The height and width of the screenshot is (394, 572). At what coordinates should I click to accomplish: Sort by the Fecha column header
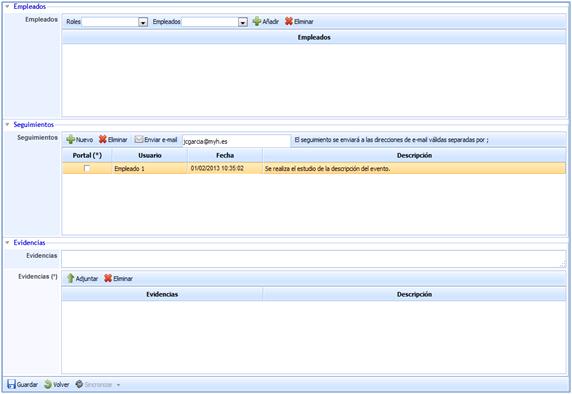pyautogui.click(x=225, y=155)
